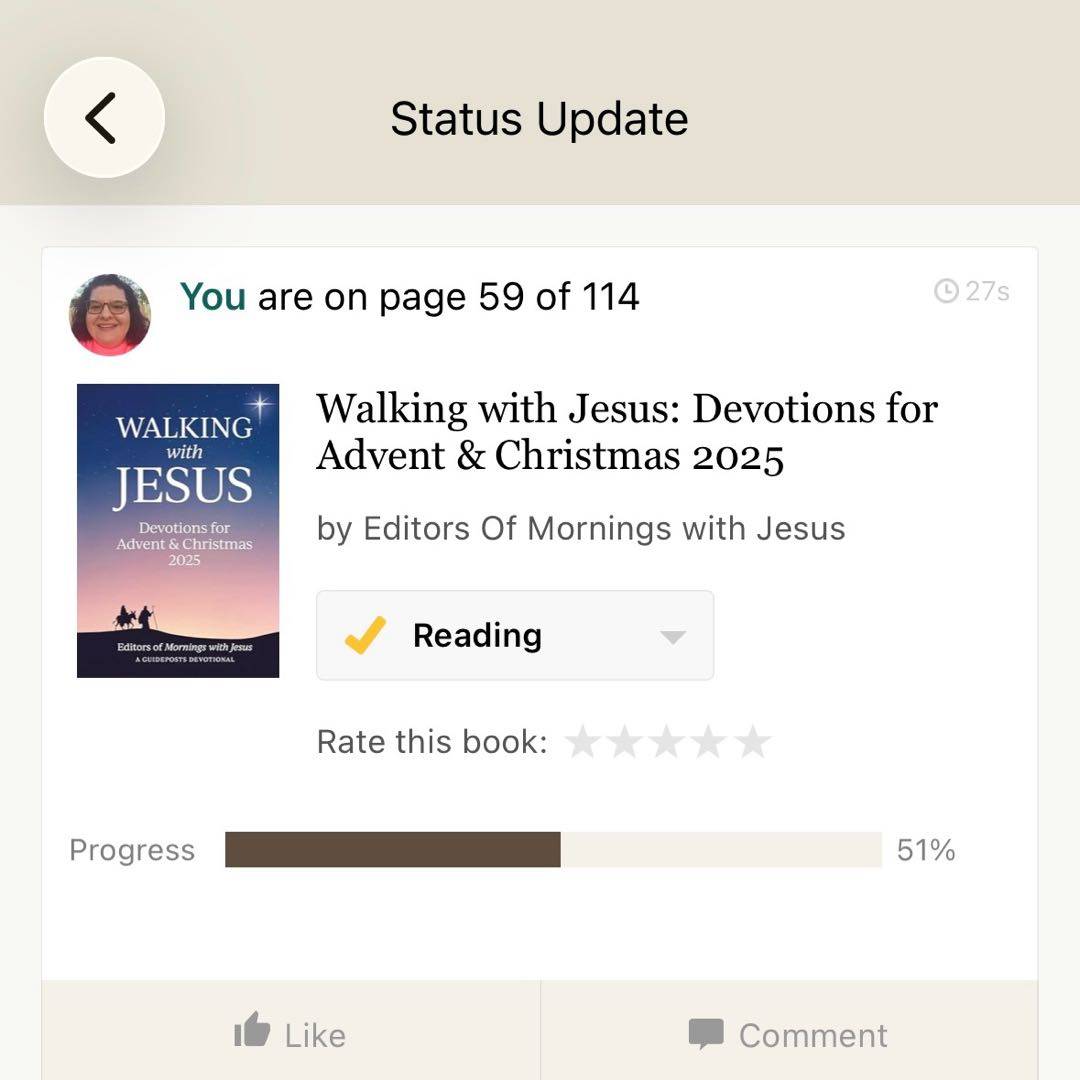
Task: Tap the yellow checkmark on Reading shelf
Action: coord(365,635)
